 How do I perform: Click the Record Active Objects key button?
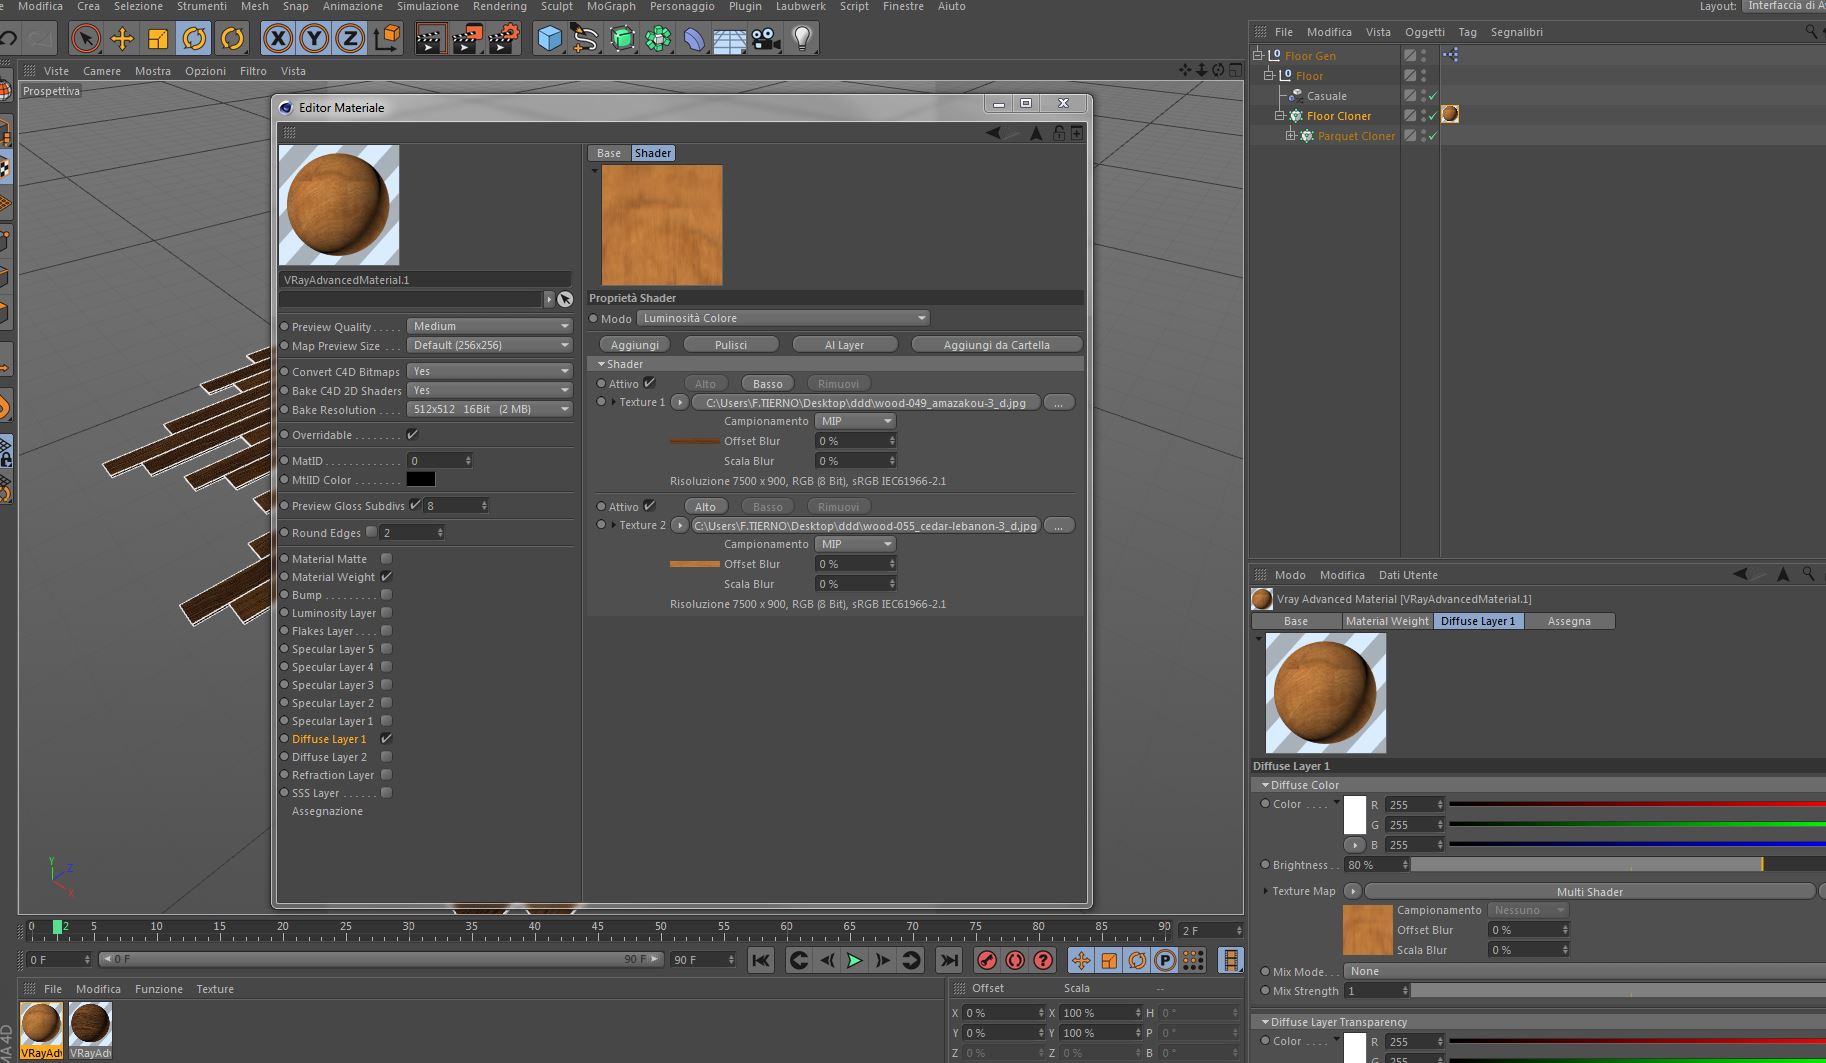click(x=987, y=960)
